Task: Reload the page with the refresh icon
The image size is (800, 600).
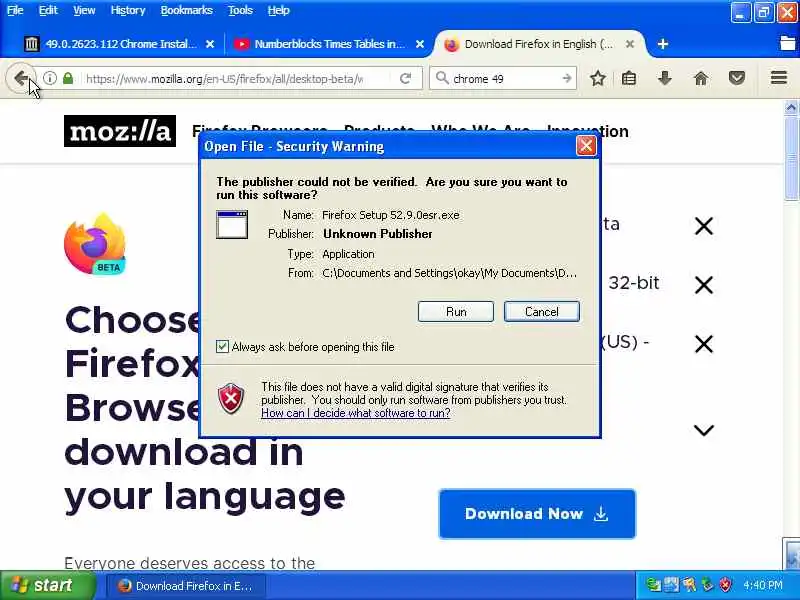Action: pos(405,79)
